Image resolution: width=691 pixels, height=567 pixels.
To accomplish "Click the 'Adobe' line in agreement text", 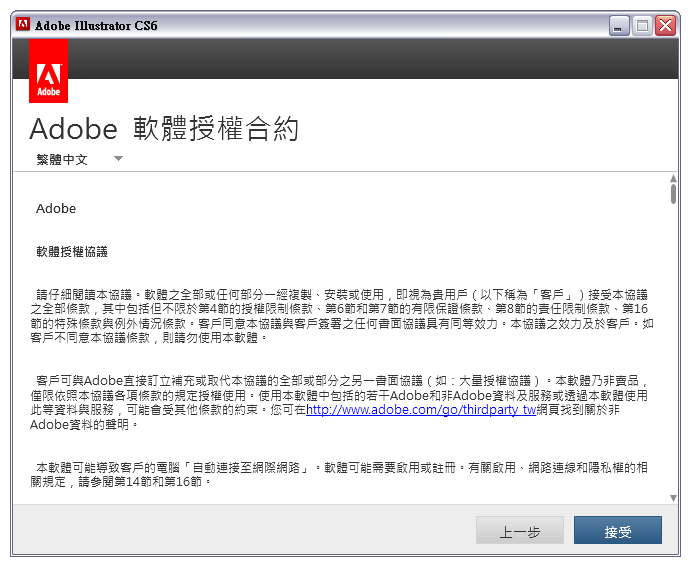I will pyautogui.click(x=56, y=208).
